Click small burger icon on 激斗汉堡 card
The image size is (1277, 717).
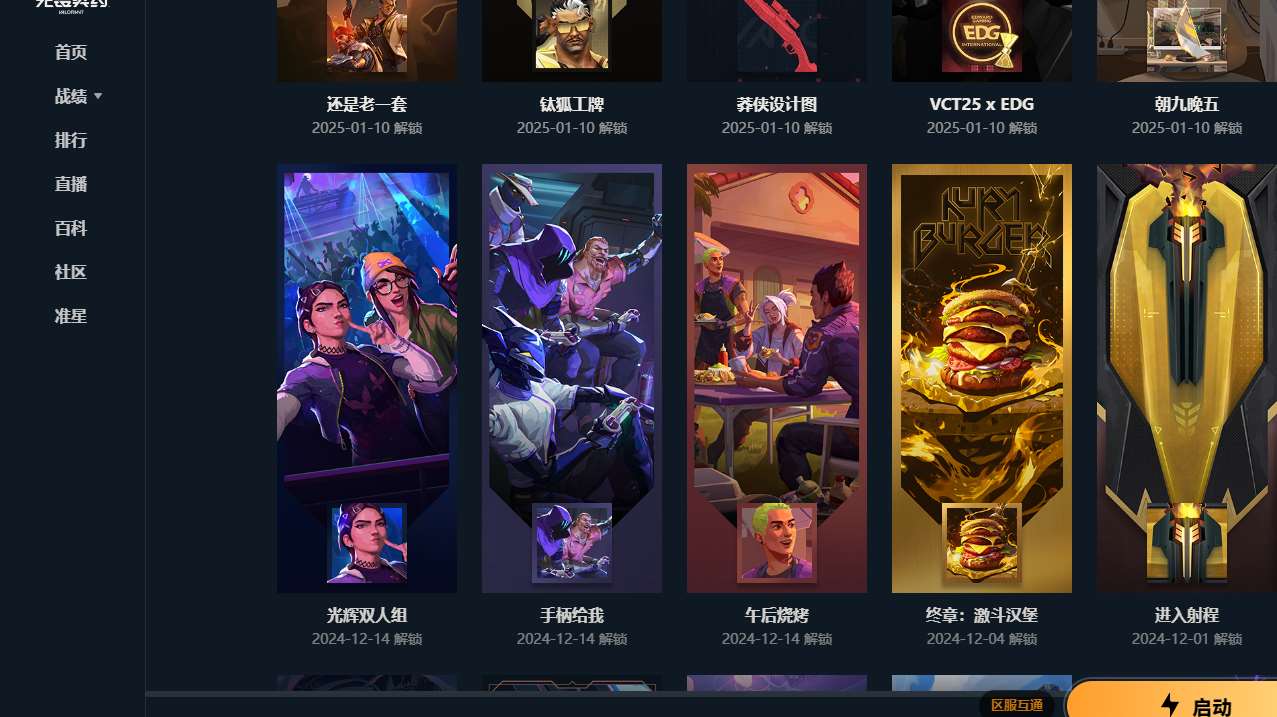pyautogui.click(x=982, y=543)
